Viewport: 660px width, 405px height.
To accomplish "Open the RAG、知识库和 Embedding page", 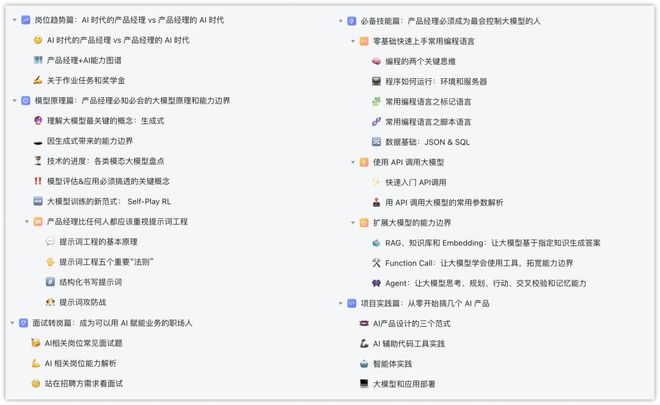I will click(493, 243).
